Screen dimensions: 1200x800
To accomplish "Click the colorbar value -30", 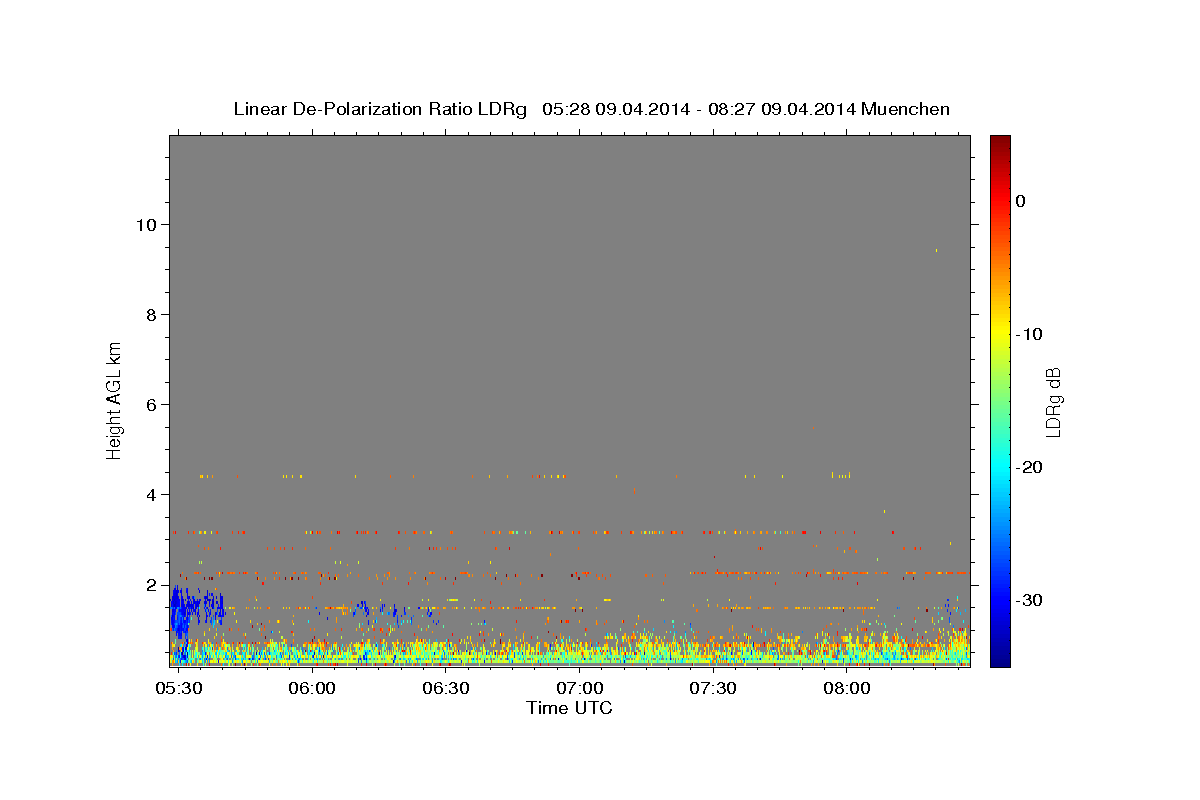I will coord(1028,600).
